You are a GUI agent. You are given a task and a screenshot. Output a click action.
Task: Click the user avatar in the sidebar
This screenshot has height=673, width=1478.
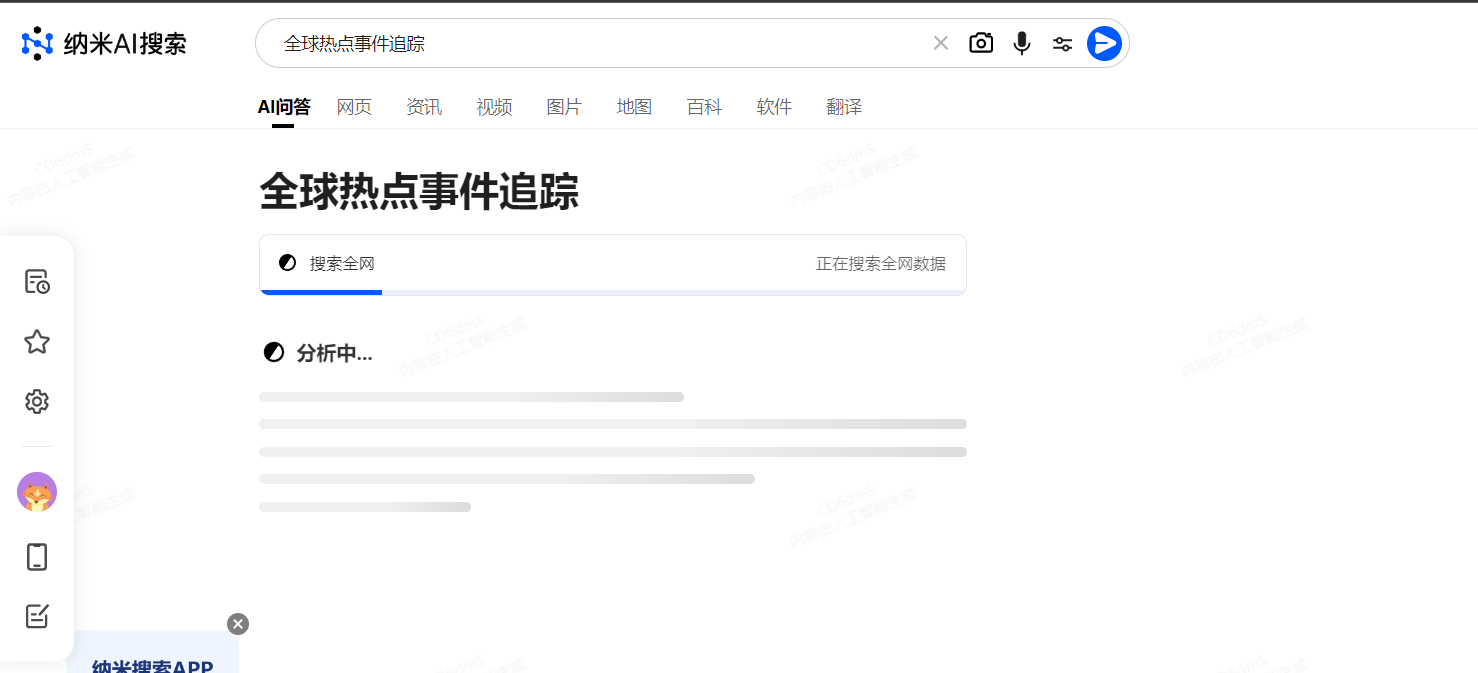point(36,492)
